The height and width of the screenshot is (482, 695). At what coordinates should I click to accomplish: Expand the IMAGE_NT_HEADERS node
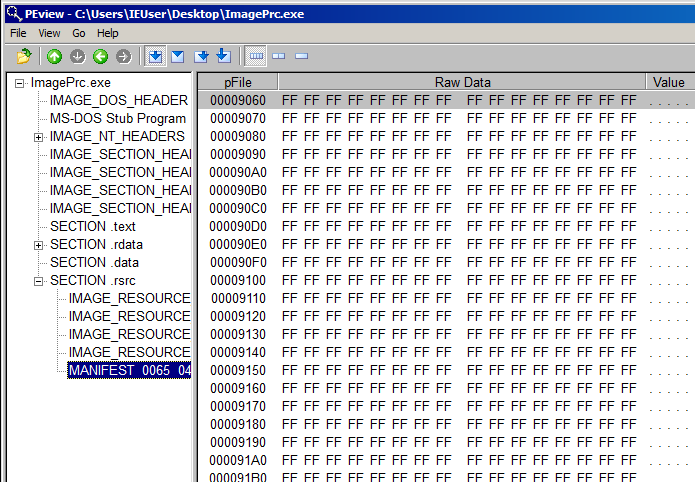click(39, 137)
